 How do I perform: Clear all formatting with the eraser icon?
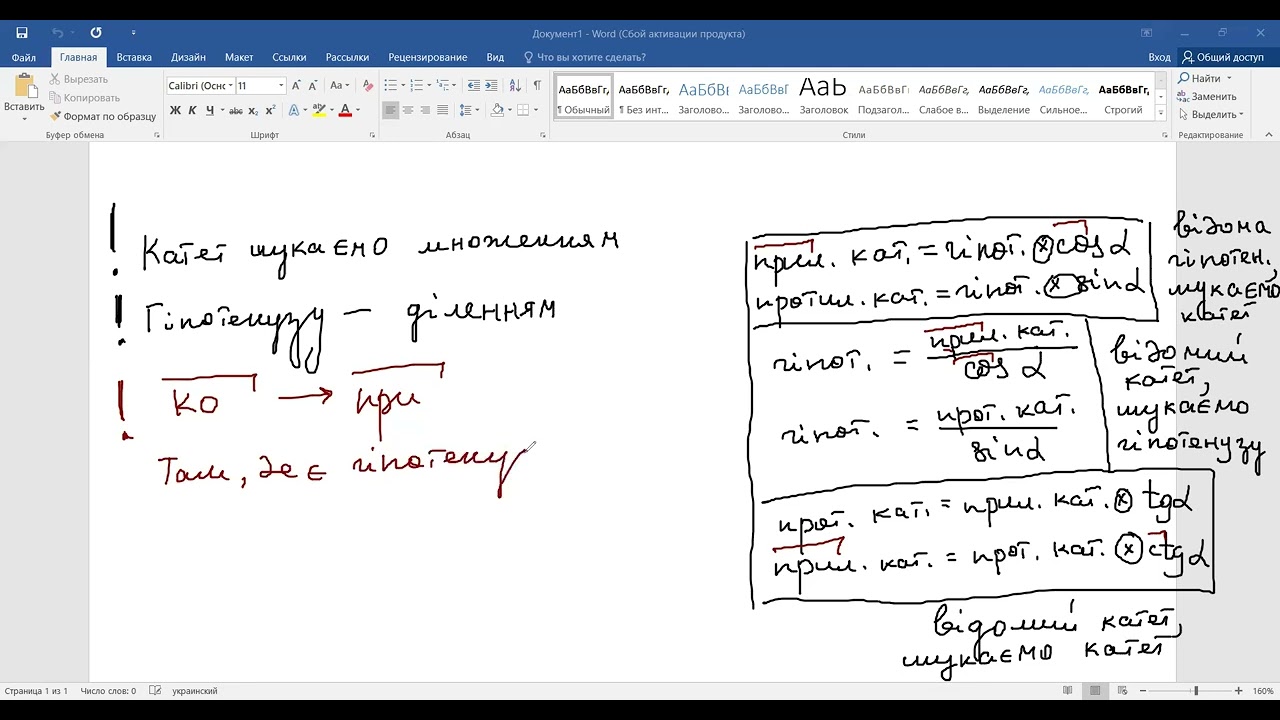(368, 86)
